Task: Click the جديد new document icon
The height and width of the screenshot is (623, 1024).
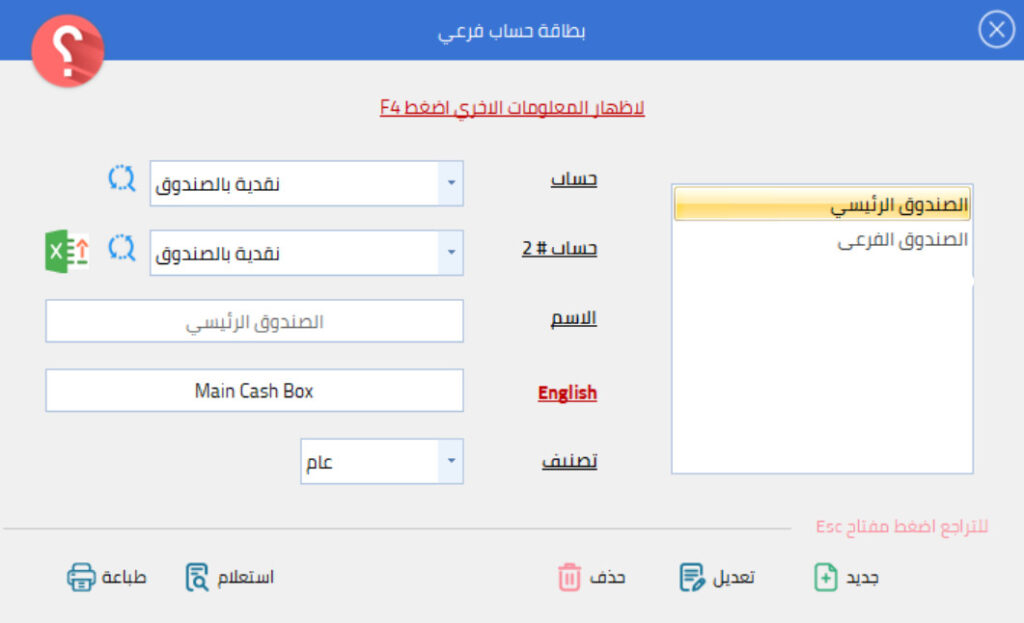Action: (x=826, y=577)
